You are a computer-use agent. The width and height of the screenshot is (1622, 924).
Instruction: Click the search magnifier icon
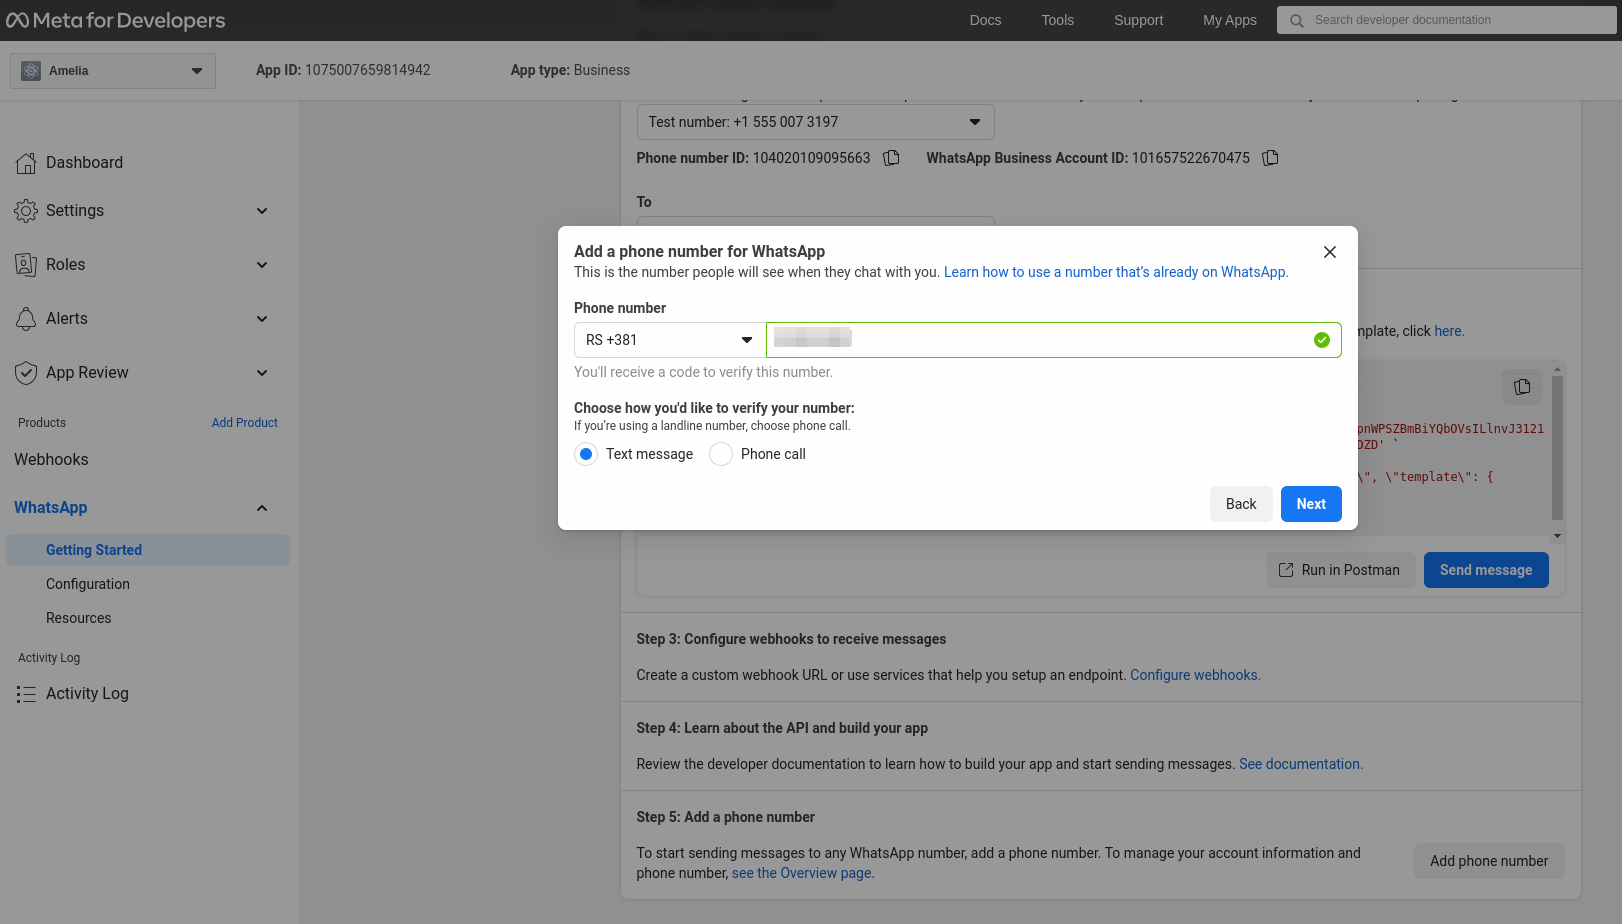(x=1297, y=20)
